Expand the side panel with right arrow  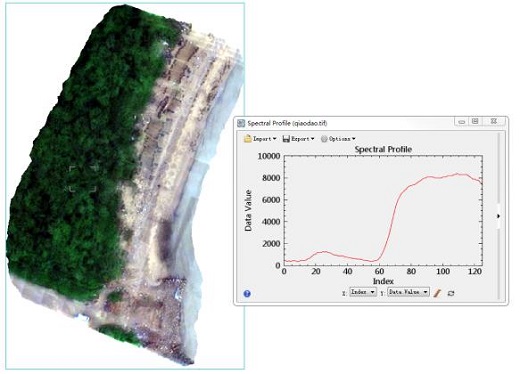click(498, 216)
